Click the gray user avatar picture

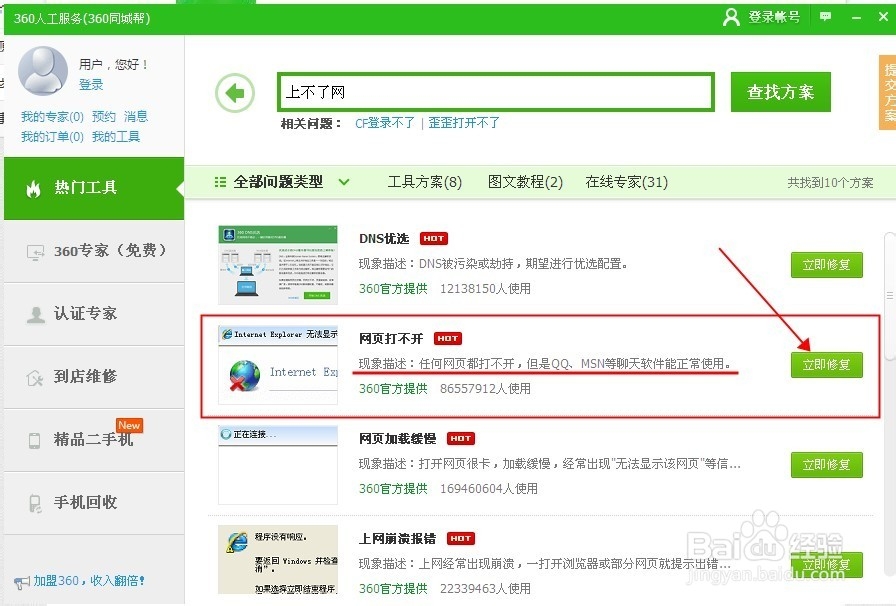click(43, 71)
